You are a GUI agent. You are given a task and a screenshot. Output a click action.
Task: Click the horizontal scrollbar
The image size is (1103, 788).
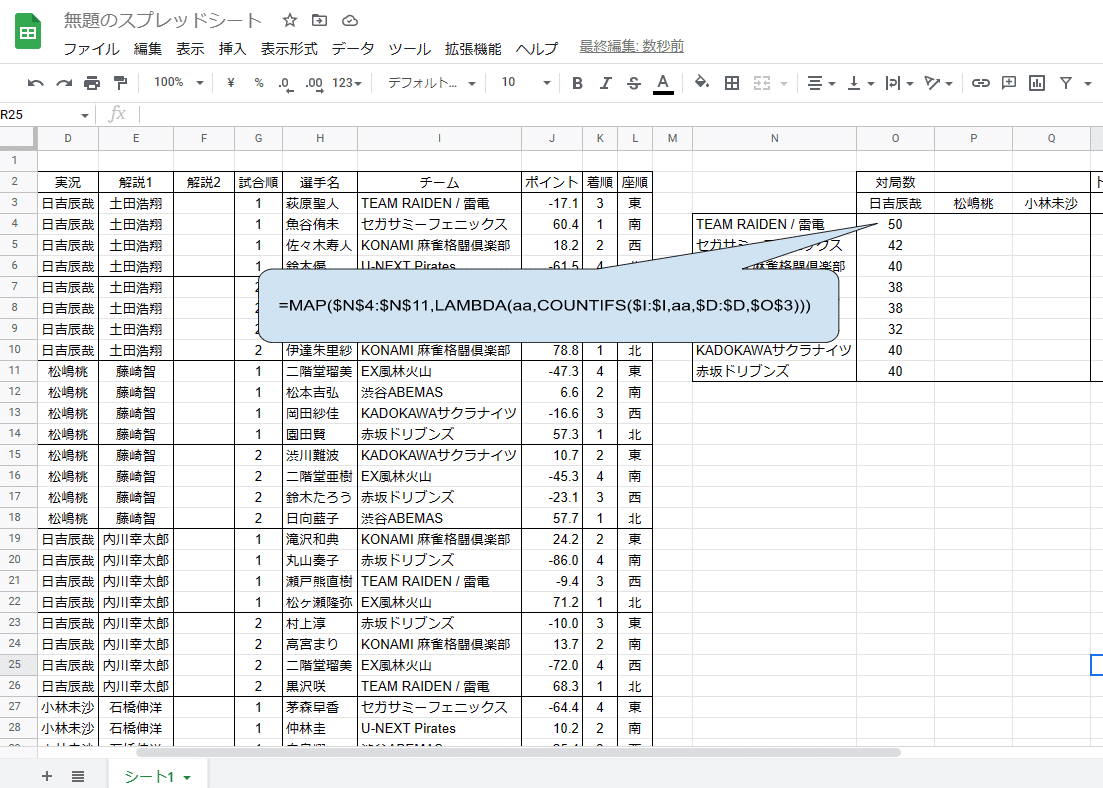[x=518, y=752]
